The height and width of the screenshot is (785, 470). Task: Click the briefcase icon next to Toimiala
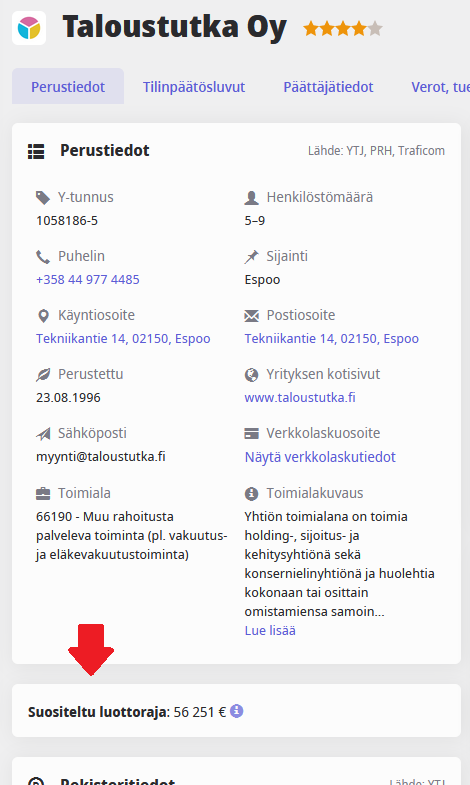click(x=43, y=494)
